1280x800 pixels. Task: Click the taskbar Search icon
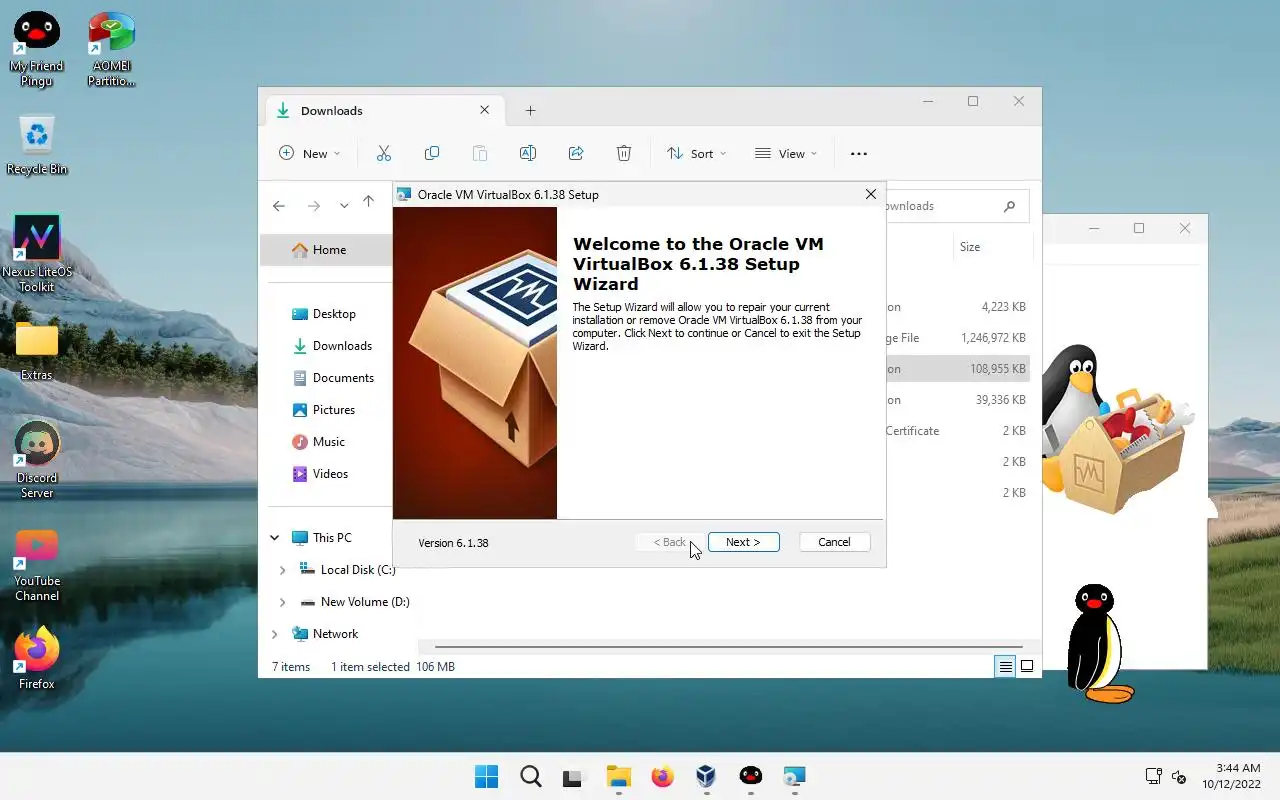(x=531, y=776)
